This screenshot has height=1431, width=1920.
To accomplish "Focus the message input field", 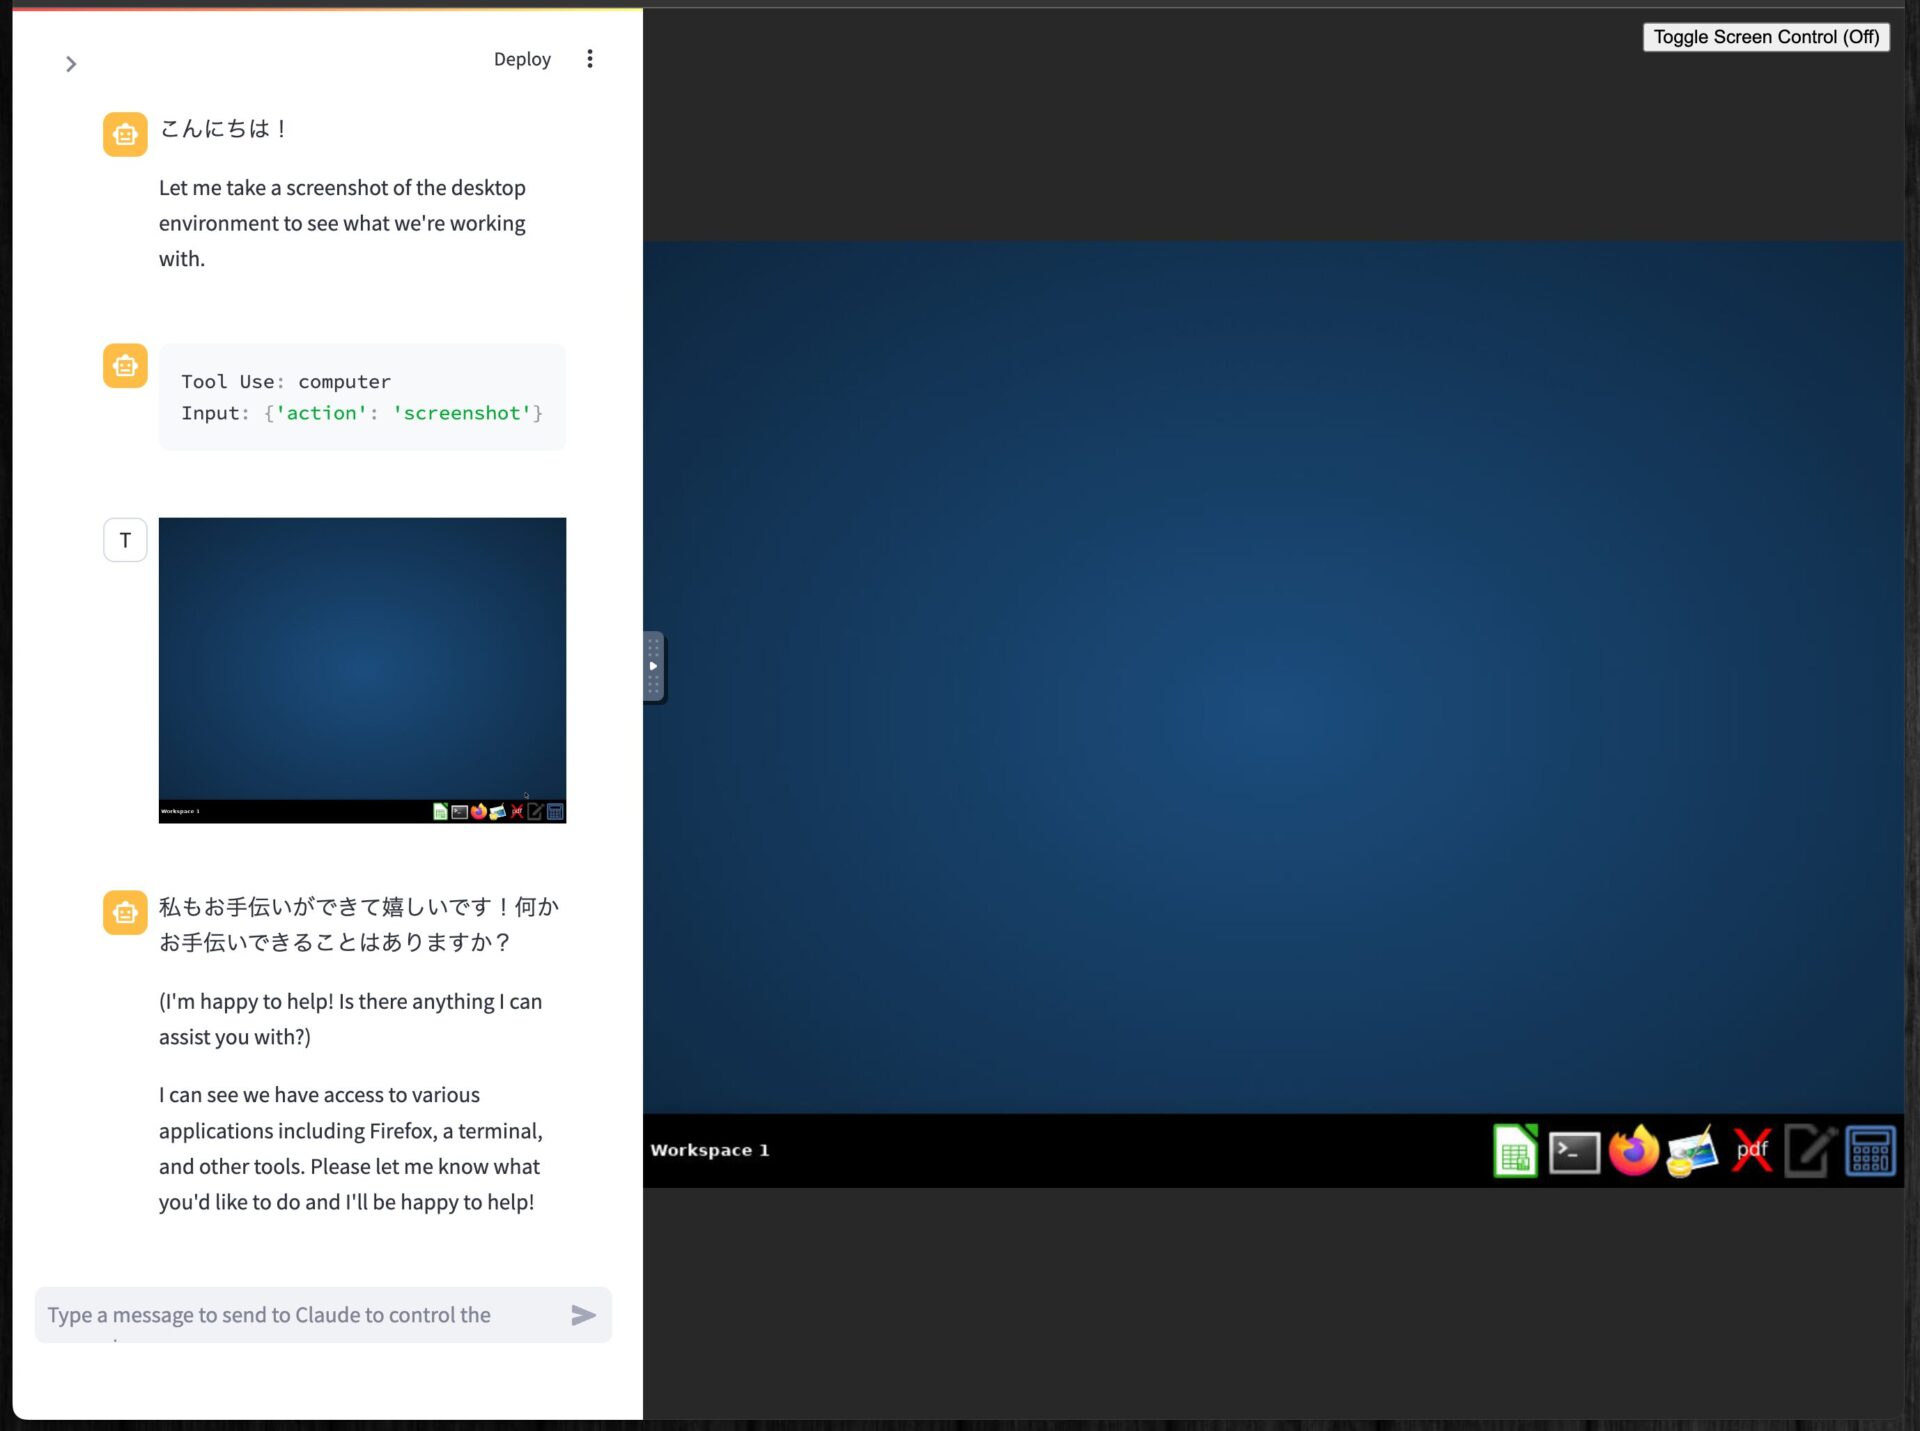I will 300,1315.
